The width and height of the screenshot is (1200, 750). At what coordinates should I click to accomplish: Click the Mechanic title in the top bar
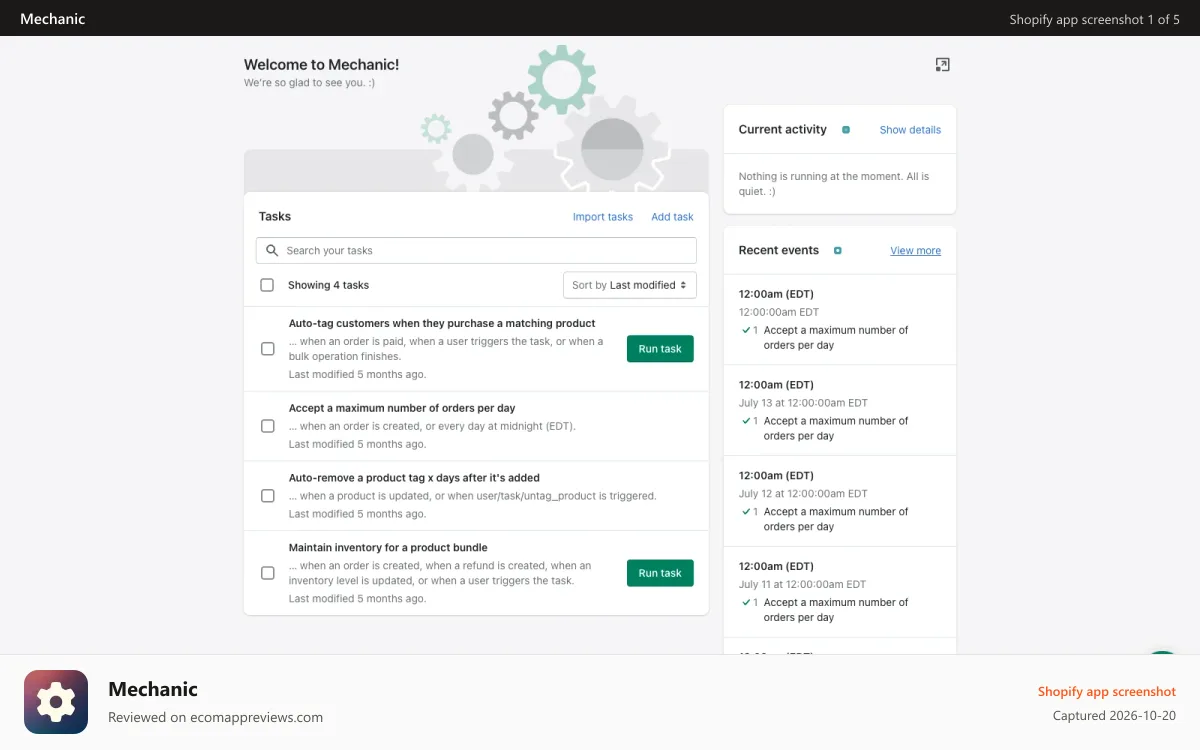[53, 19]
